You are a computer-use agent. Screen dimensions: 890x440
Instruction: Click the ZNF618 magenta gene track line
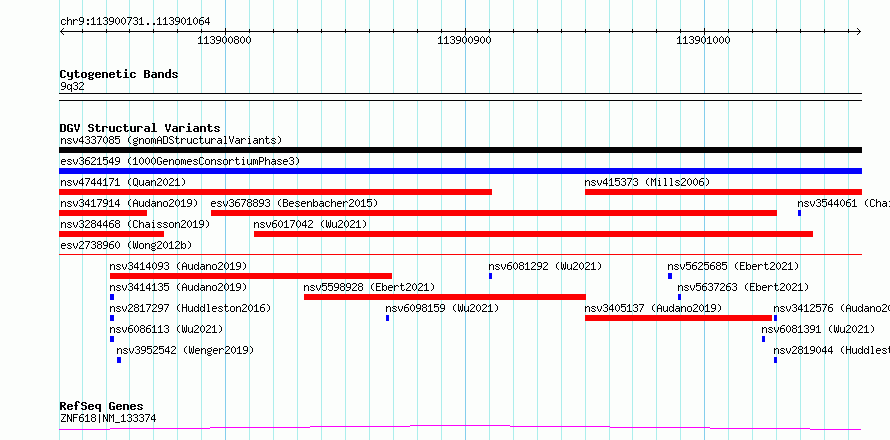pyautogui.click(x=460, y=427)
